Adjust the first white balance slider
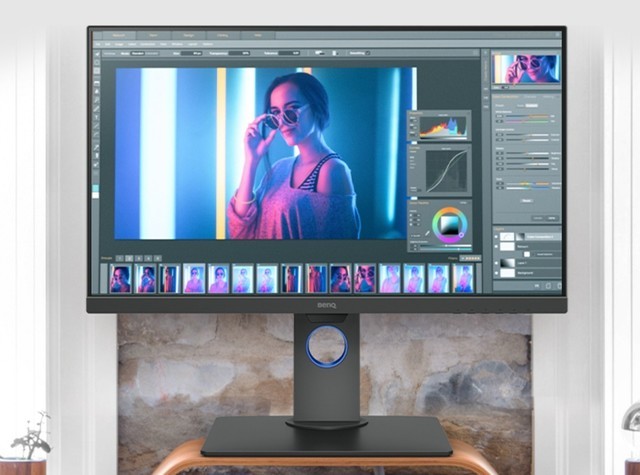This screenshot has height=475, width=640. point(527,116)
